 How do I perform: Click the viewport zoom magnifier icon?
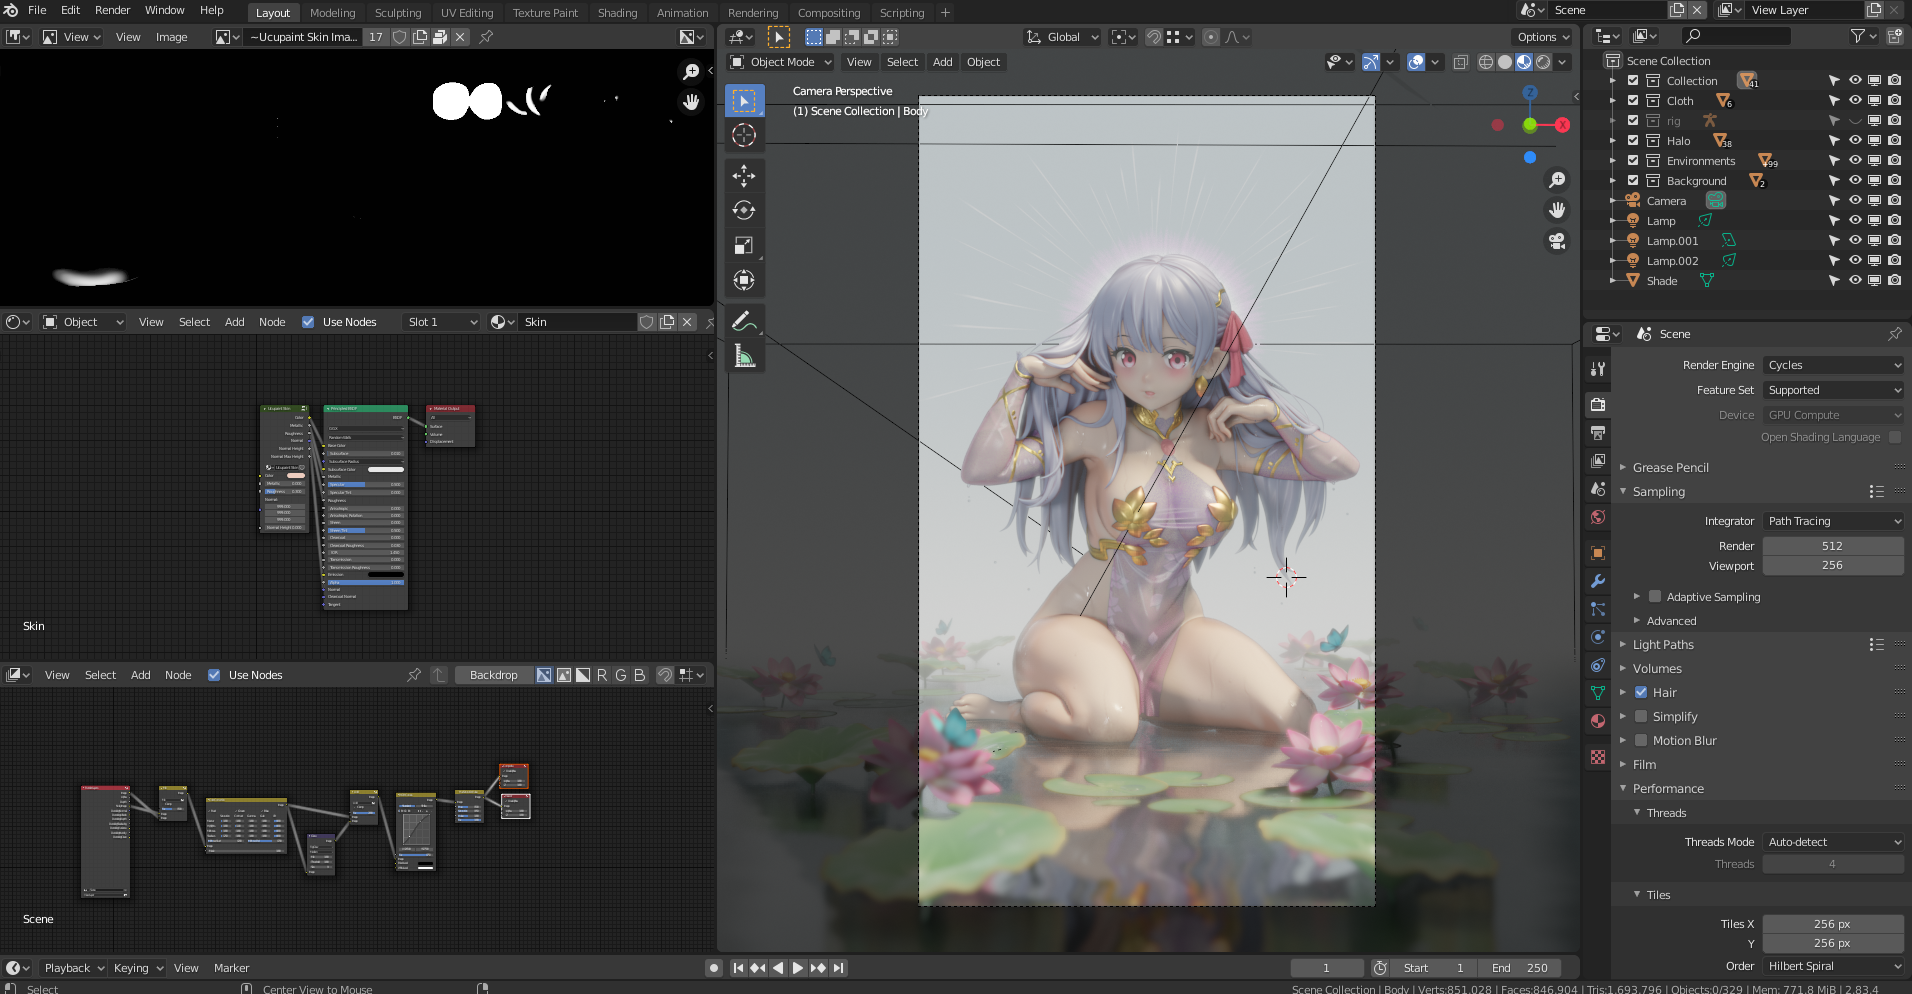[1557, 180]
